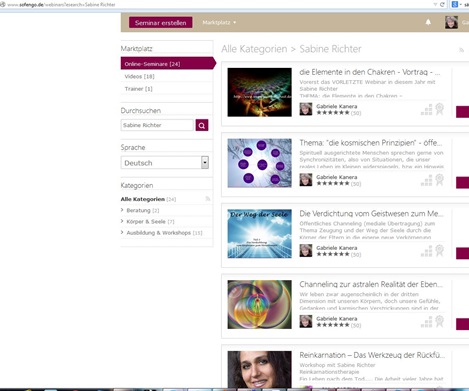Click the magnifier search button
The height and width of the screenshot is (391, 469).
pyautogui.click(x=202, y=125)
